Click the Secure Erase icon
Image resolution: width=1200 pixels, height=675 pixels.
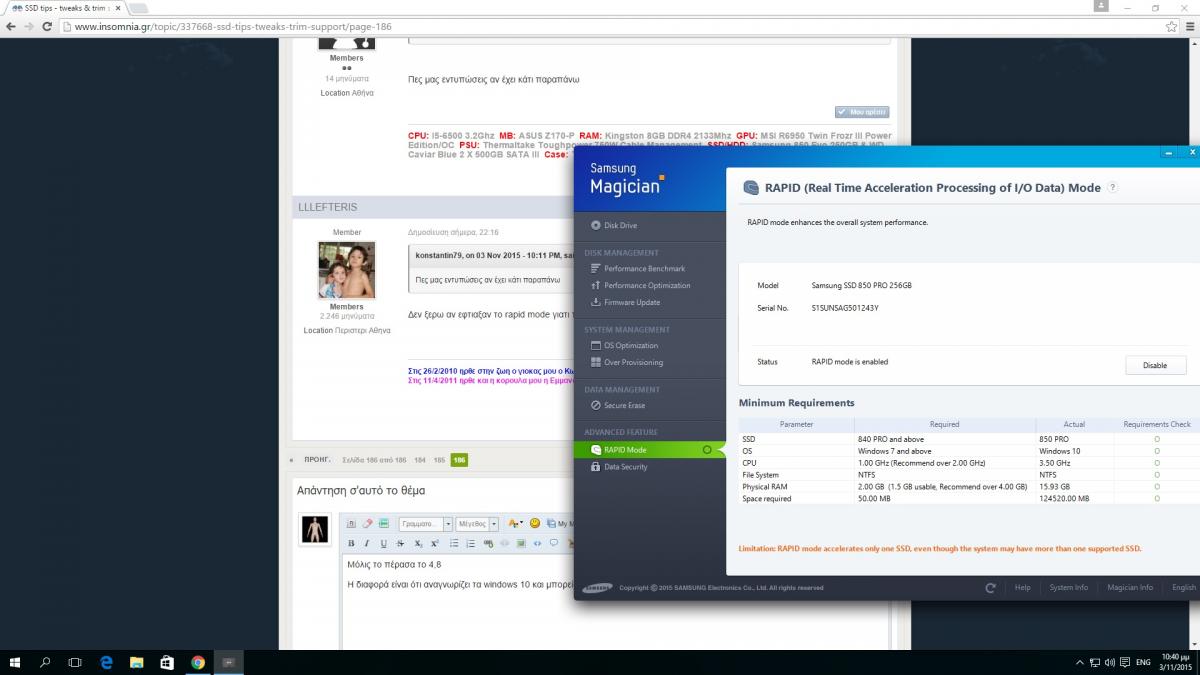(596, 405)
